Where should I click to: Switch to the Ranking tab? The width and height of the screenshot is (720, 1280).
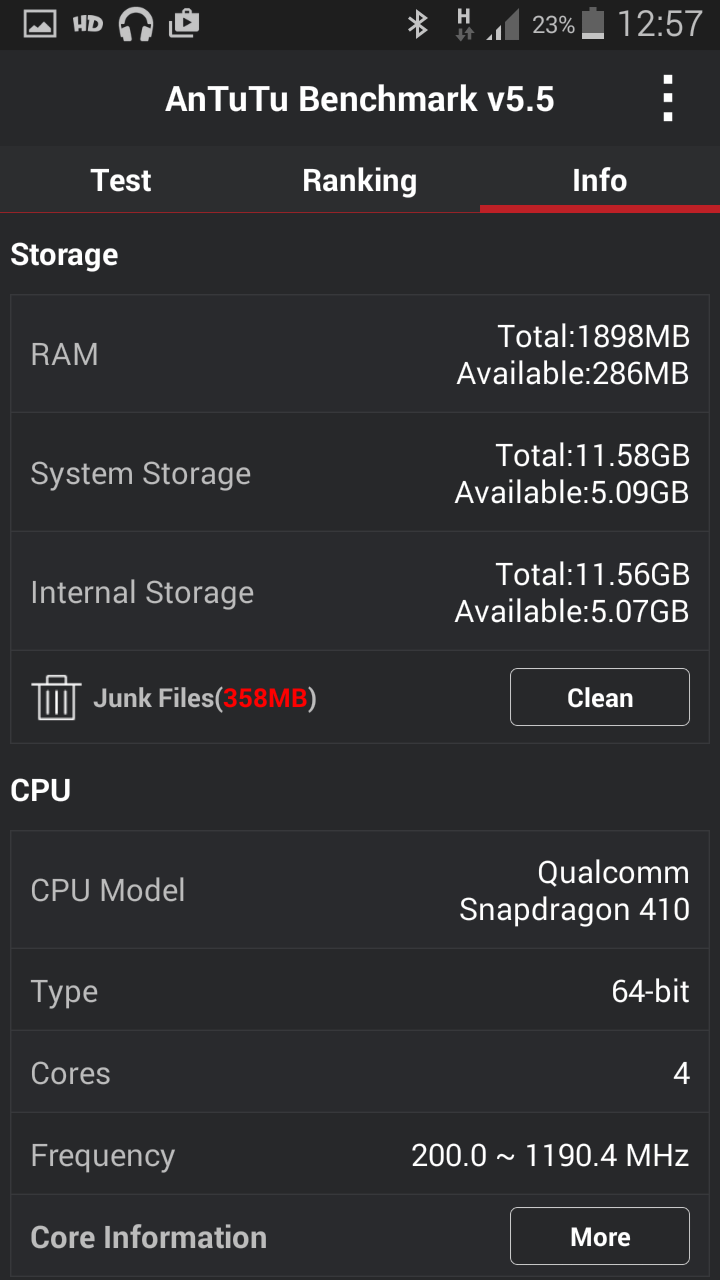359,181
